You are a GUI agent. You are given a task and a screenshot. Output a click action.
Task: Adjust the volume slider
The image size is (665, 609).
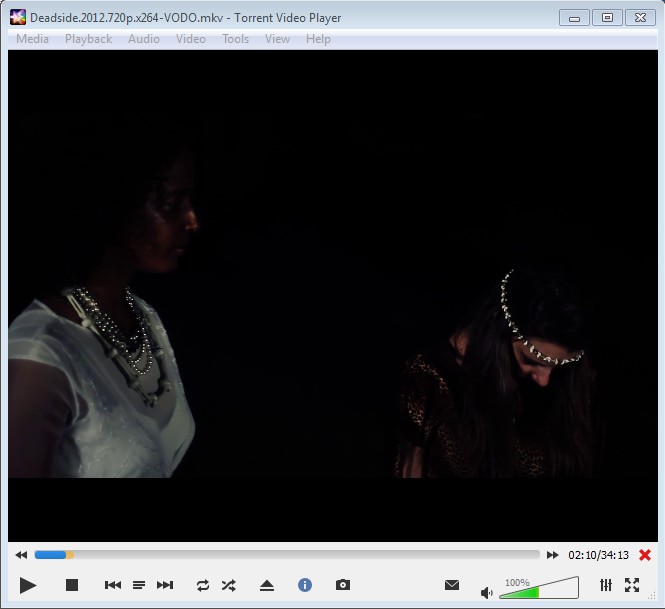point(538,590)
